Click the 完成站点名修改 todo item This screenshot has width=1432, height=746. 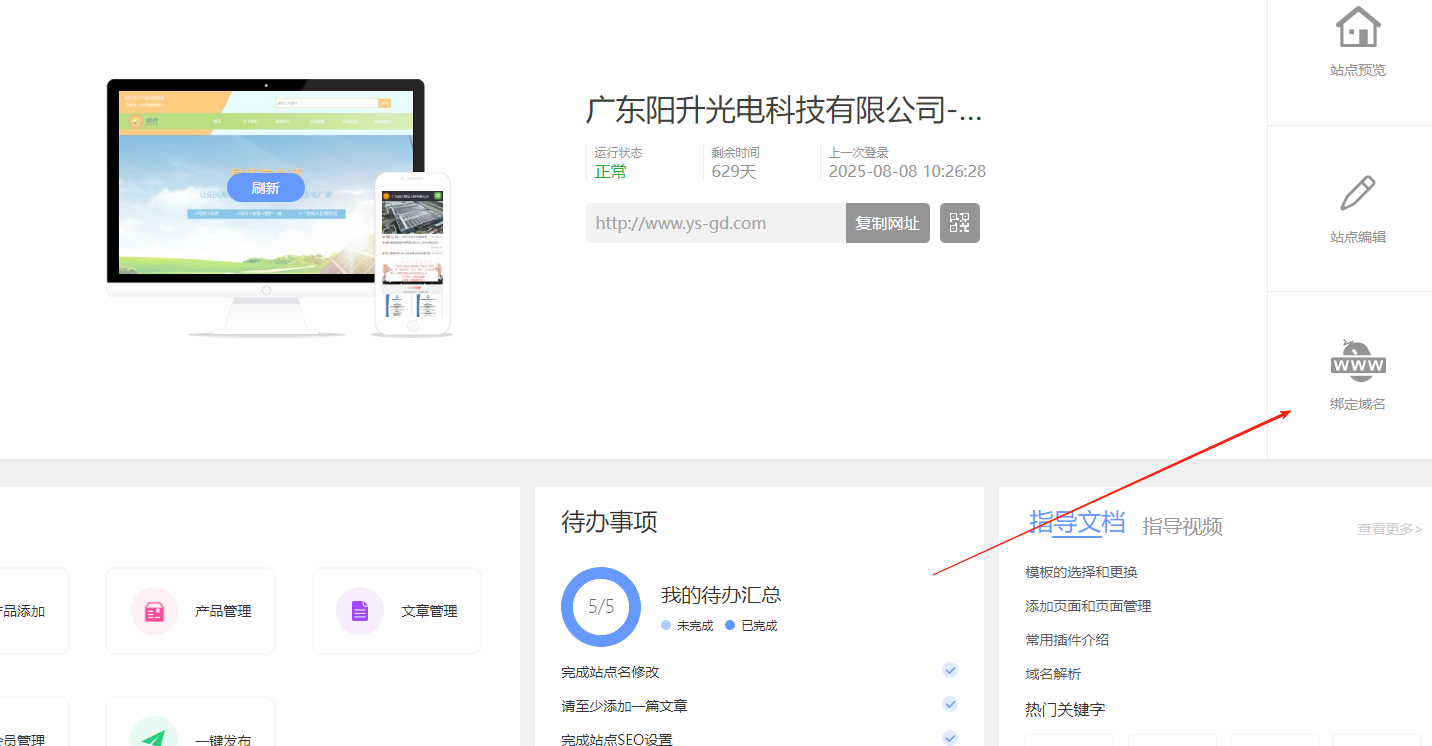[x=610, y=672]
